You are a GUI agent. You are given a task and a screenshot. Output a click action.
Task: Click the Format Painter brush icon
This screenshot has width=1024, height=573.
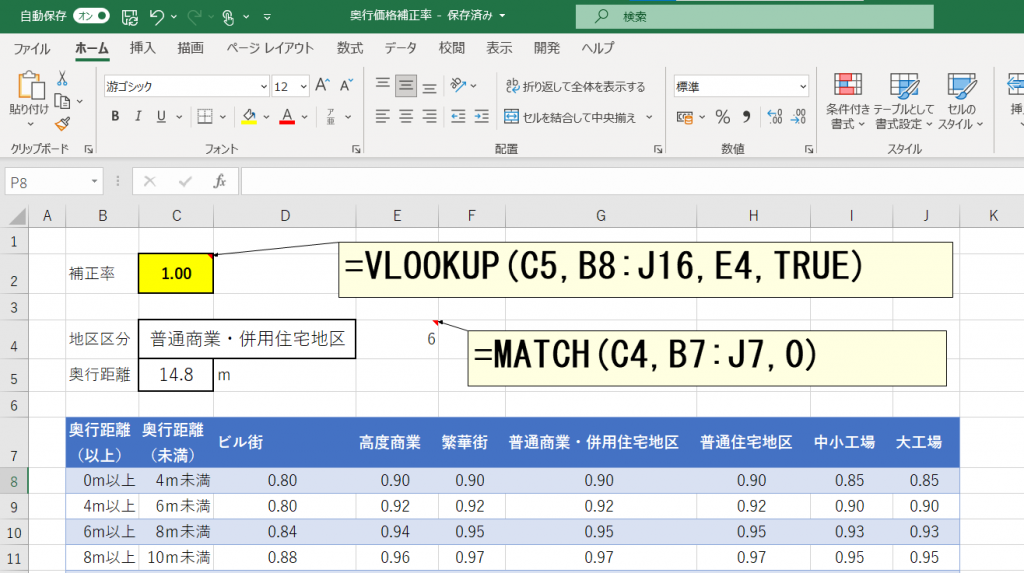pos(62,124)
